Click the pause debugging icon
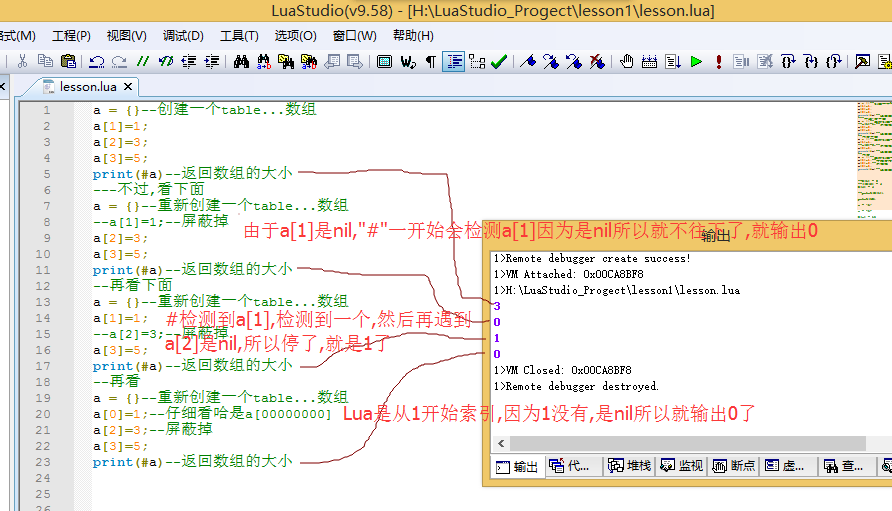The image size is (892, 511). 741,61
